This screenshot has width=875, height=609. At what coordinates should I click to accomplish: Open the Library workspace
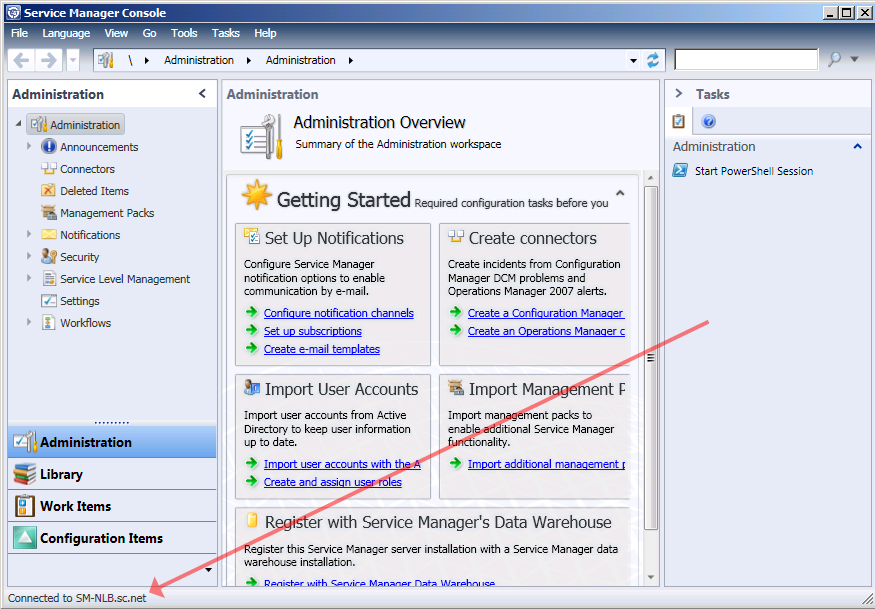pos(61,474)
